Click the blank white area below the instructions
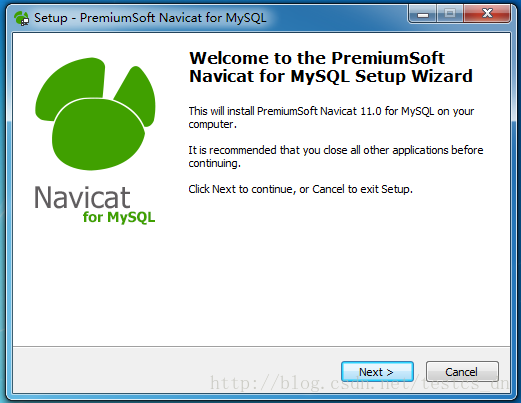Image resolution: width=521 pixels, height=403 pixels. [x=333, y=267]
